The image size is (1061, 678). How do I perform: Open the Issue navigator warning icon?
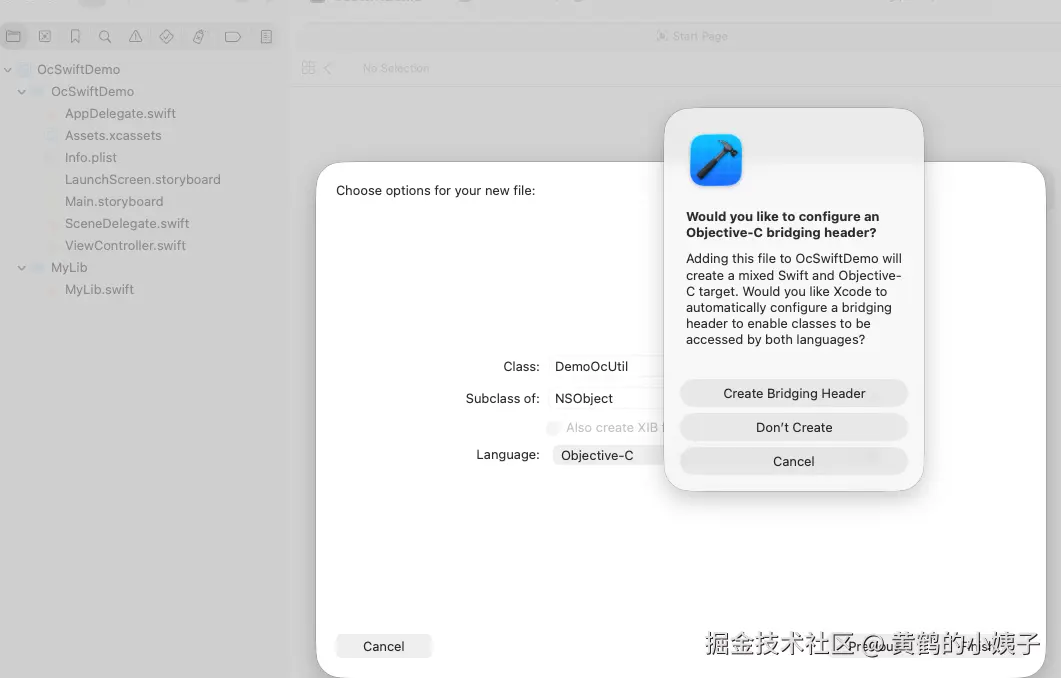coord(135,37)
